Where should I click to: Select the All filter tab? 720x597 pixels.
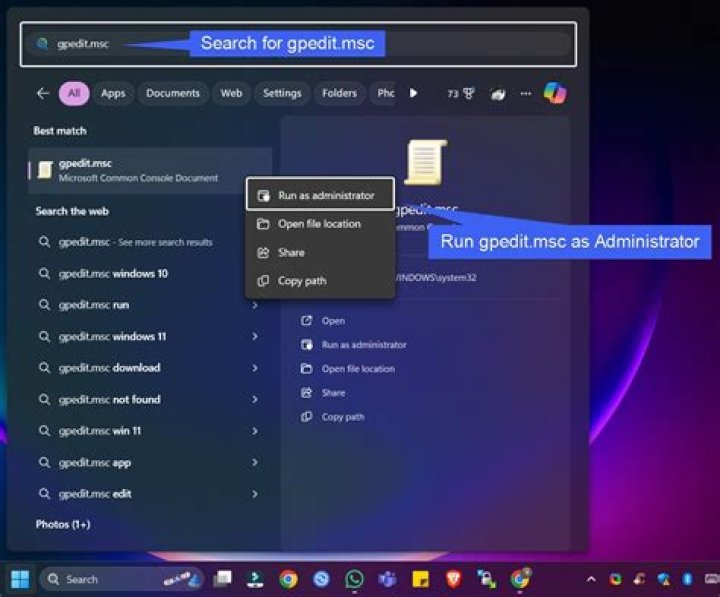[74, 93]
